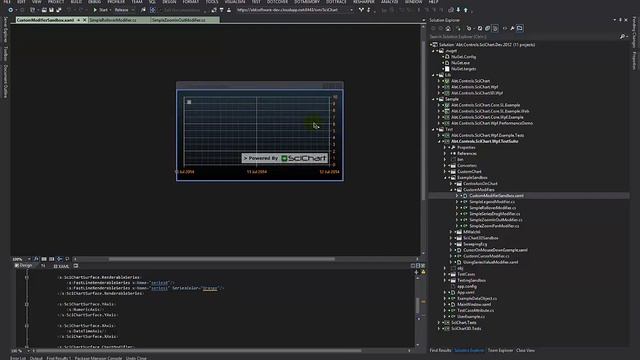Close the CustomModifierSandbox.xaml tab
The width and height of the screenshot is (640, 360).
pyautogui.click(x=85, y=20)
